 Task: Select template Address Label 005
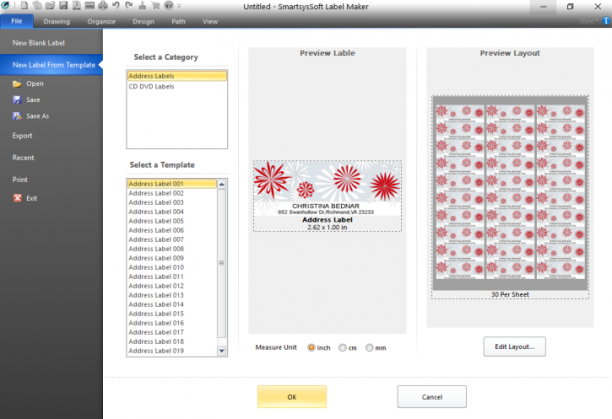tap(172, 221)
